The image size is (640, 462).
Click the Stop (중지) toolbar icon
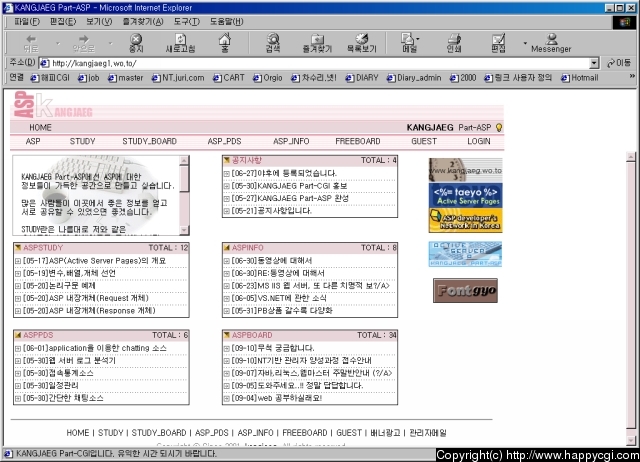[136, 43]
